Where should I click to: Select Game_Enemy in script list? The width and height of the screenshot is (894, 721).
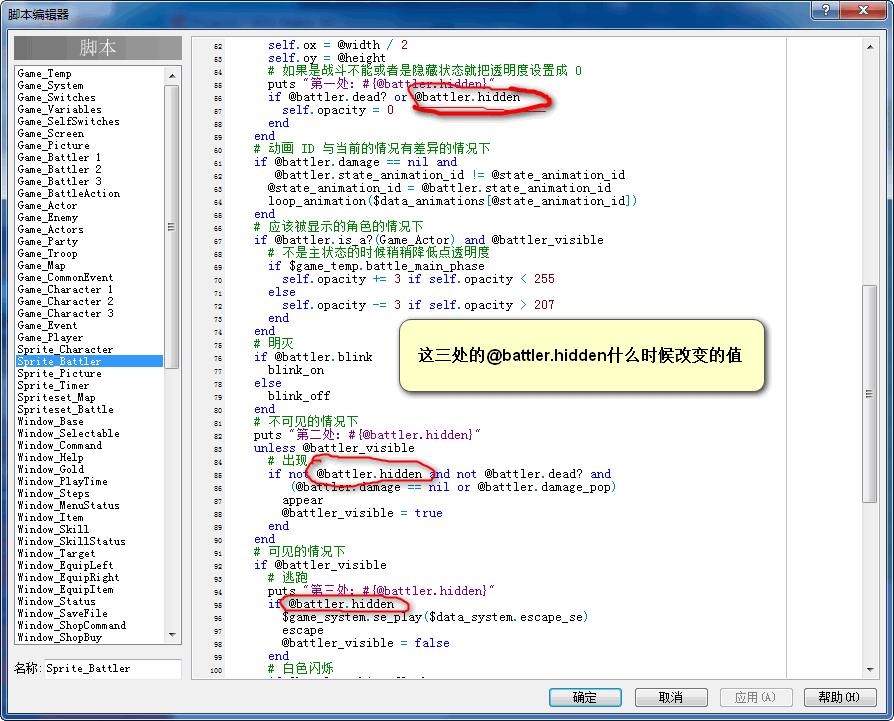click(x=47, y=217)
